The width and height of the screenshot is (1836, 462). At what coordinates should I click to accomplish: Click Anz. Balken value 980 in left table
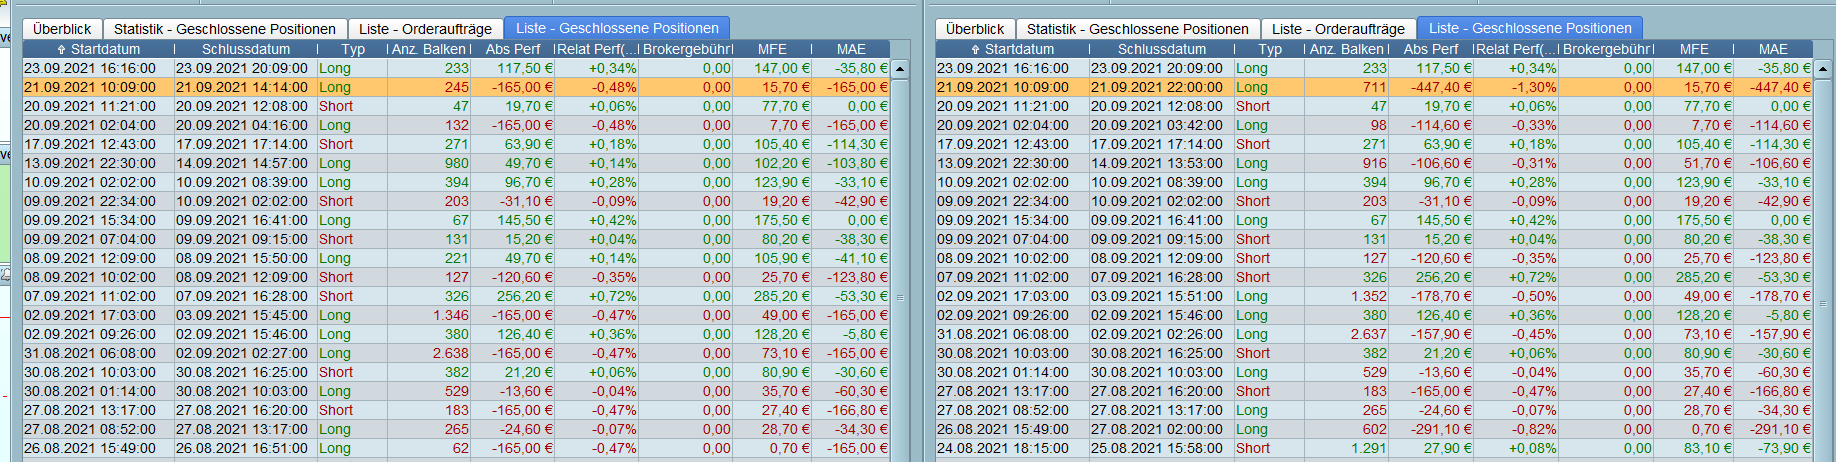tap(457, 163)
